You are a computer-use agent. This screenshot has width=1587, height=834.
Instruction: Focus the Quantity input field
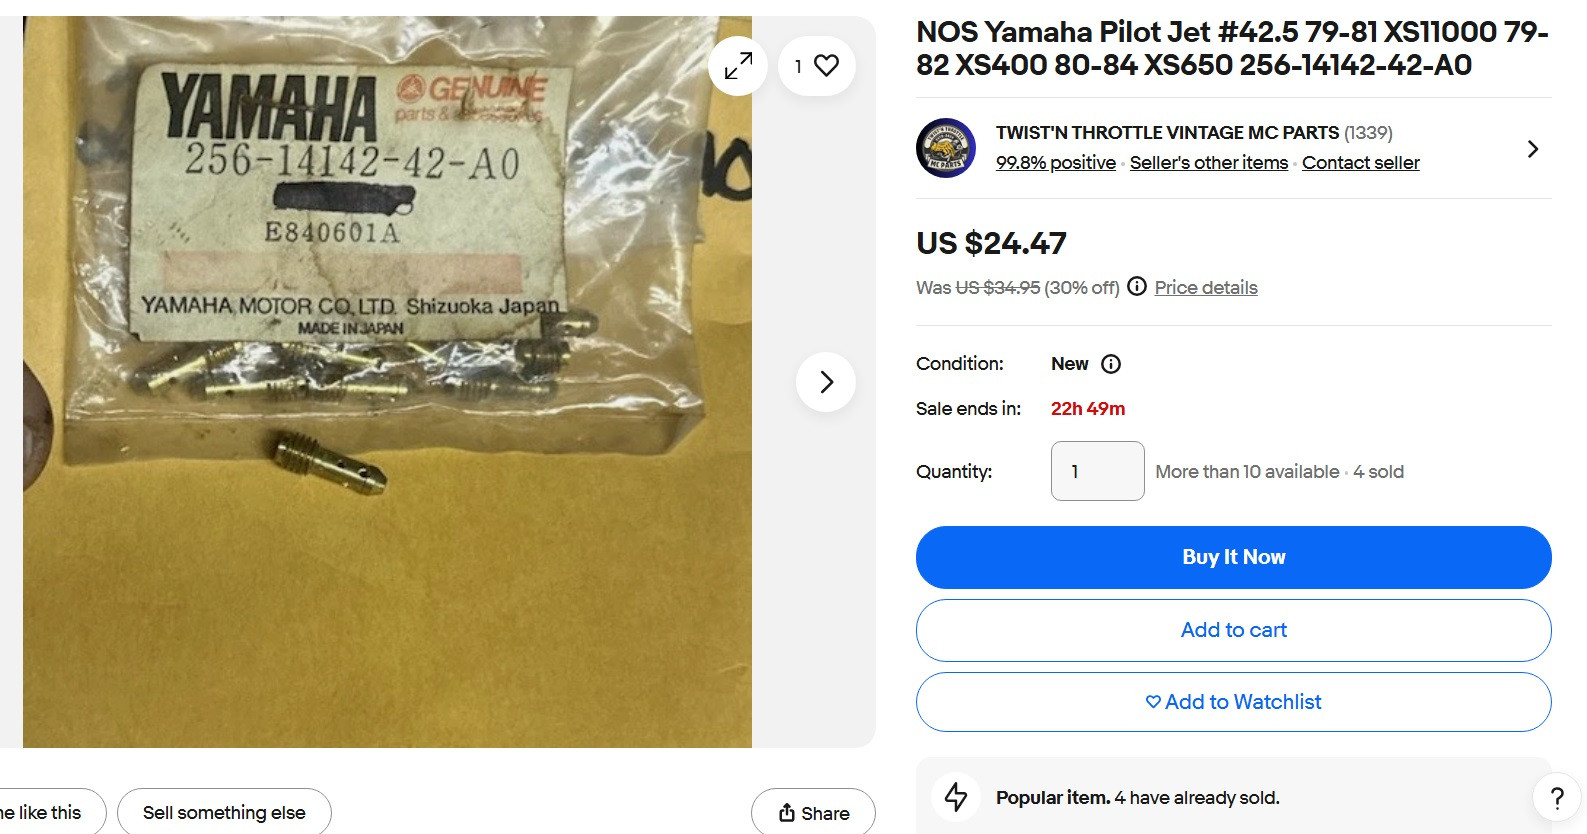[1097, 471]
